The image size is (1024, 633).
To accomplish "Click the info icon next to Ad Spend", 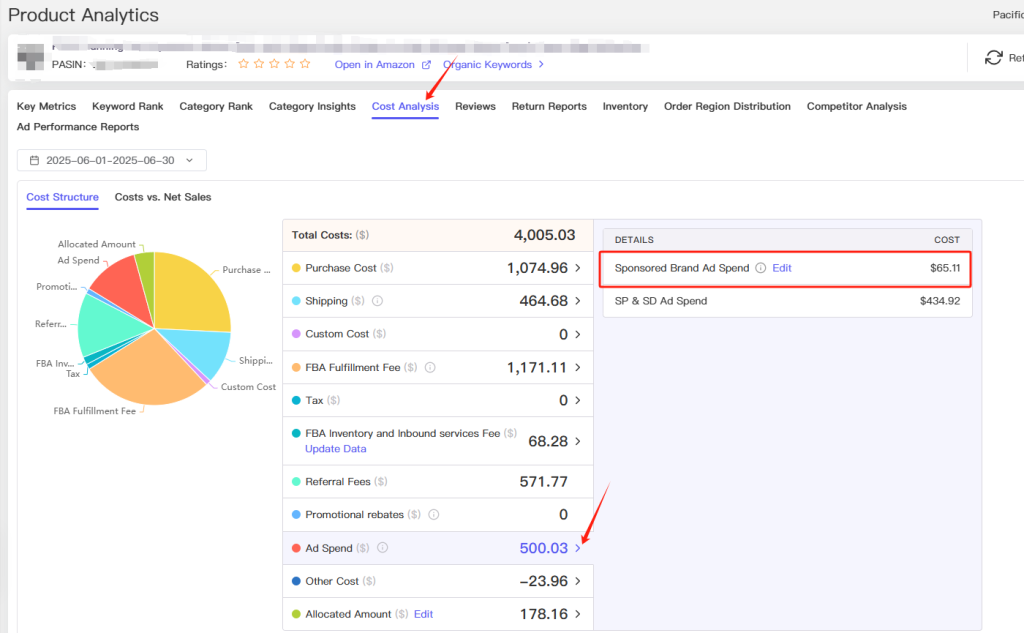I will (383, 547).
